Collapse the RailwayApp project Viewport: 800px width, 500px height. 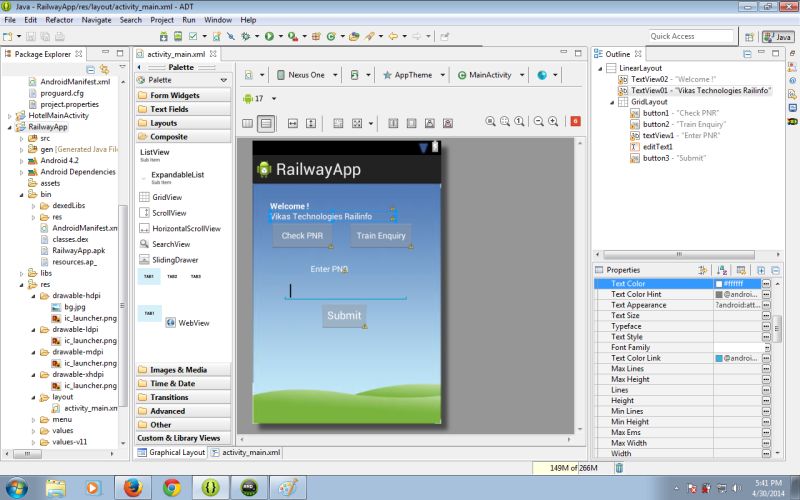(x=9, y=127)
